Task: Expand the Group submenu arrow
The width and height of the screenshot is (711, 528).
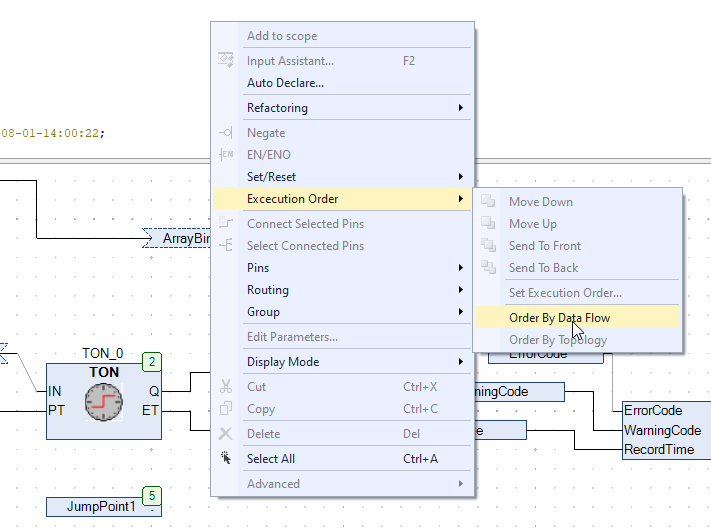Action: click(x=461, y=312)
